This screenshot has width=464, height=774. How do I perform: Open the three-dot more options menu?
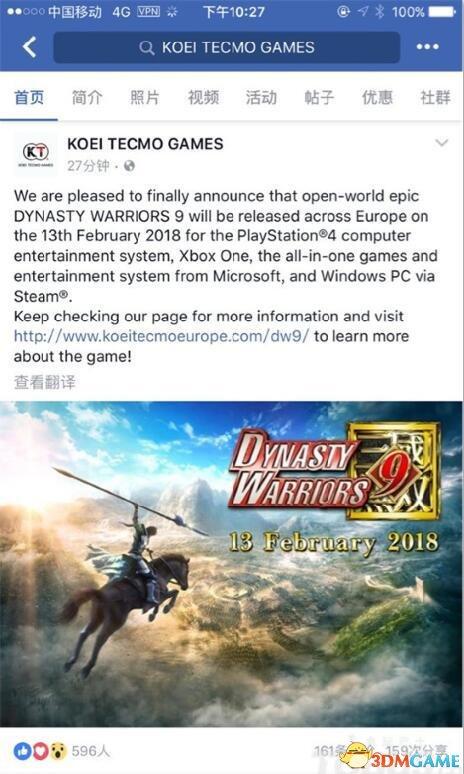[x=427, y=47]
